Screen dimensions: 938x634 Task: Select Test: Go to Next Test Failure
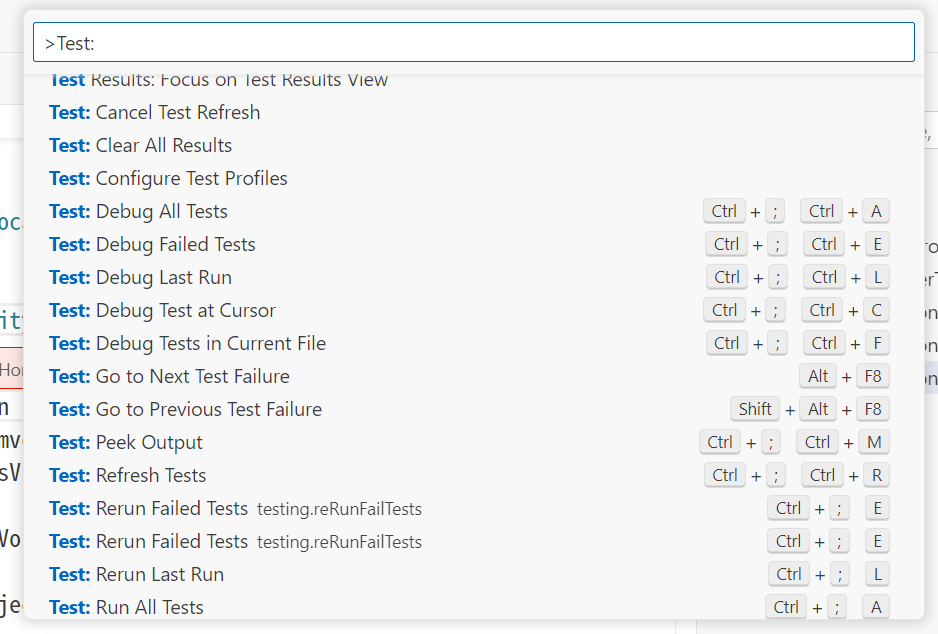[x=473, y=376]
